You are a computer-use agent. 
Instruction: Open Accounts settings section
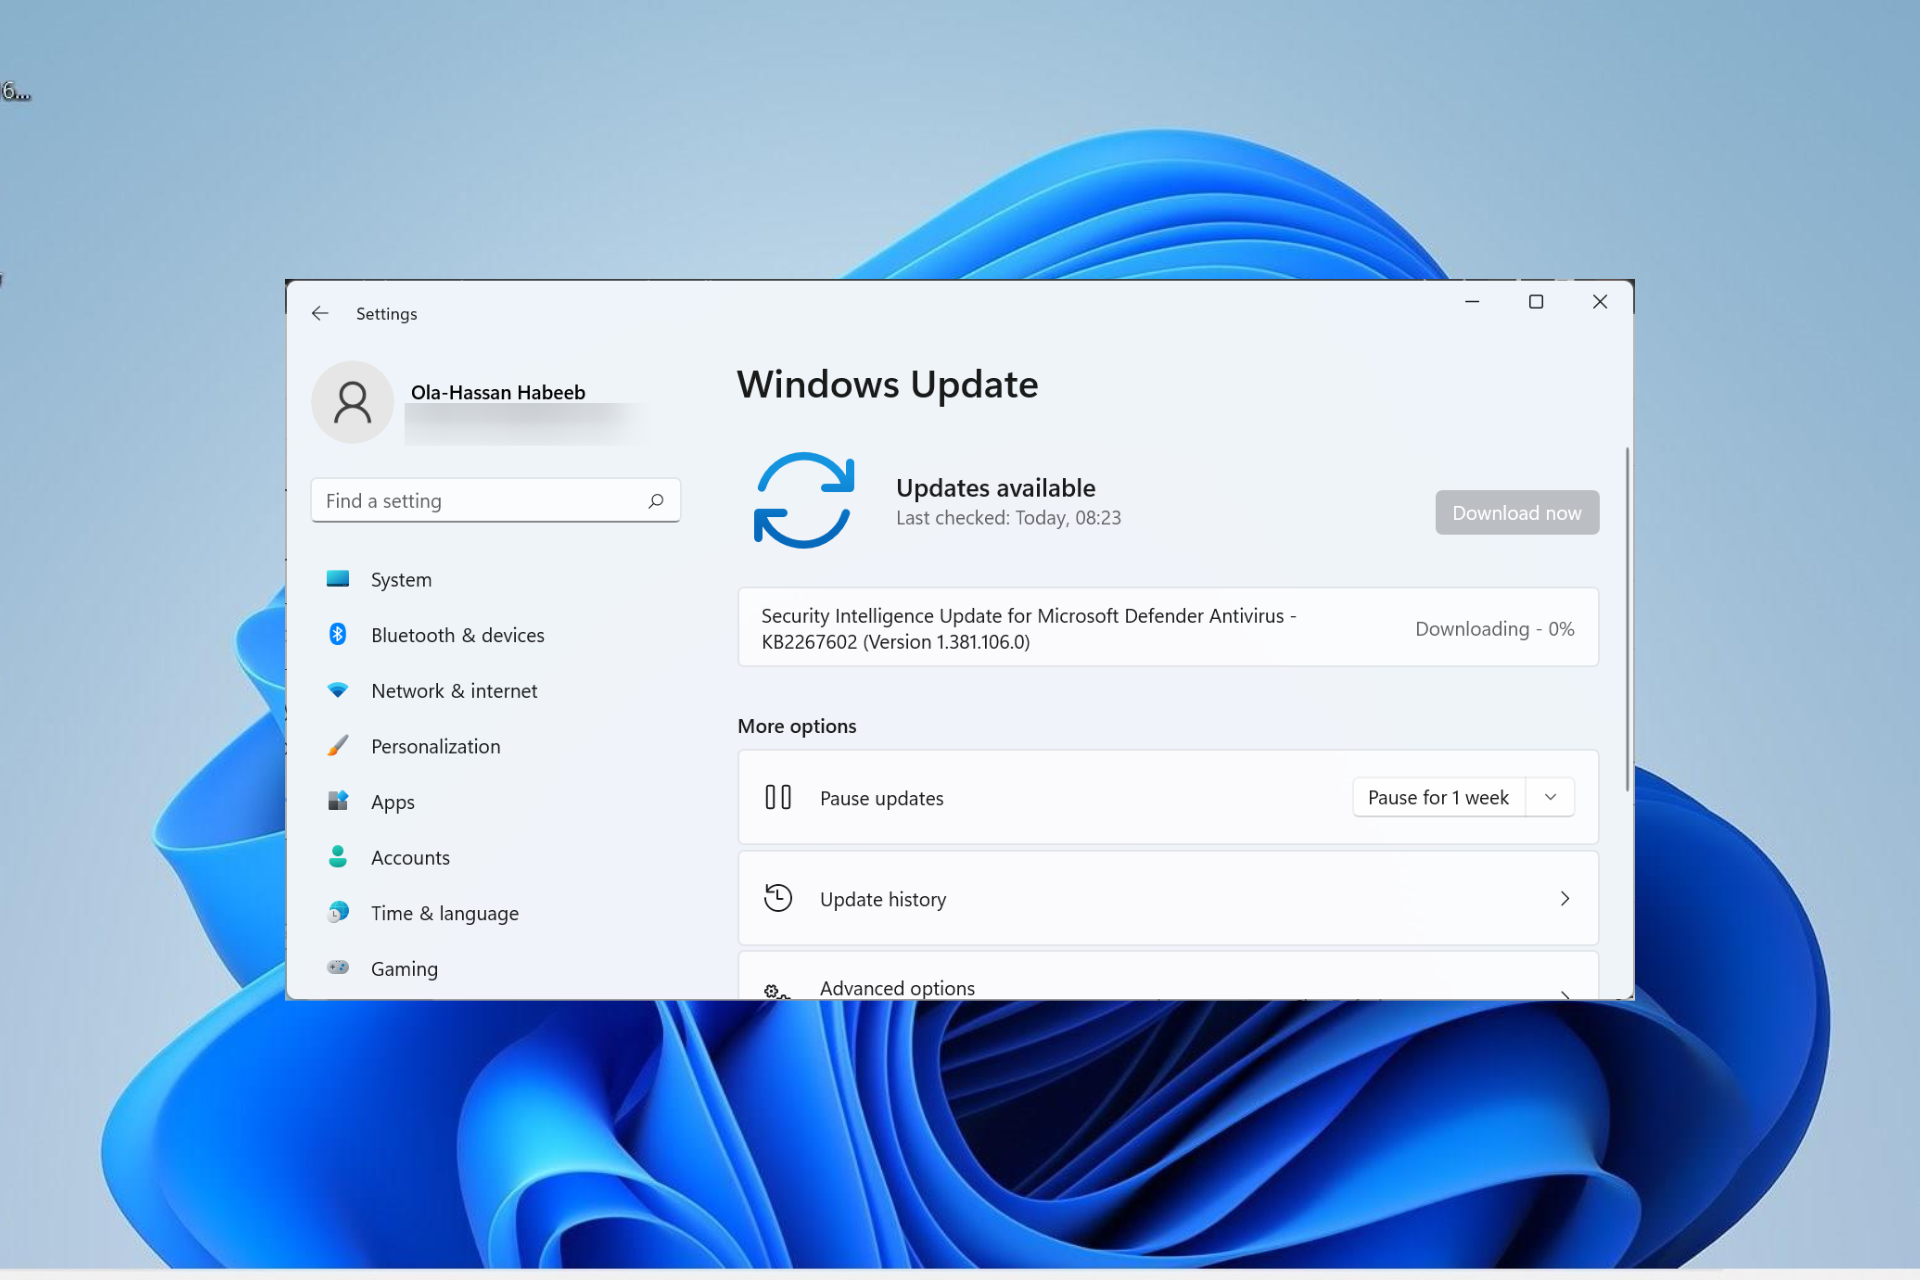(410, 856)
